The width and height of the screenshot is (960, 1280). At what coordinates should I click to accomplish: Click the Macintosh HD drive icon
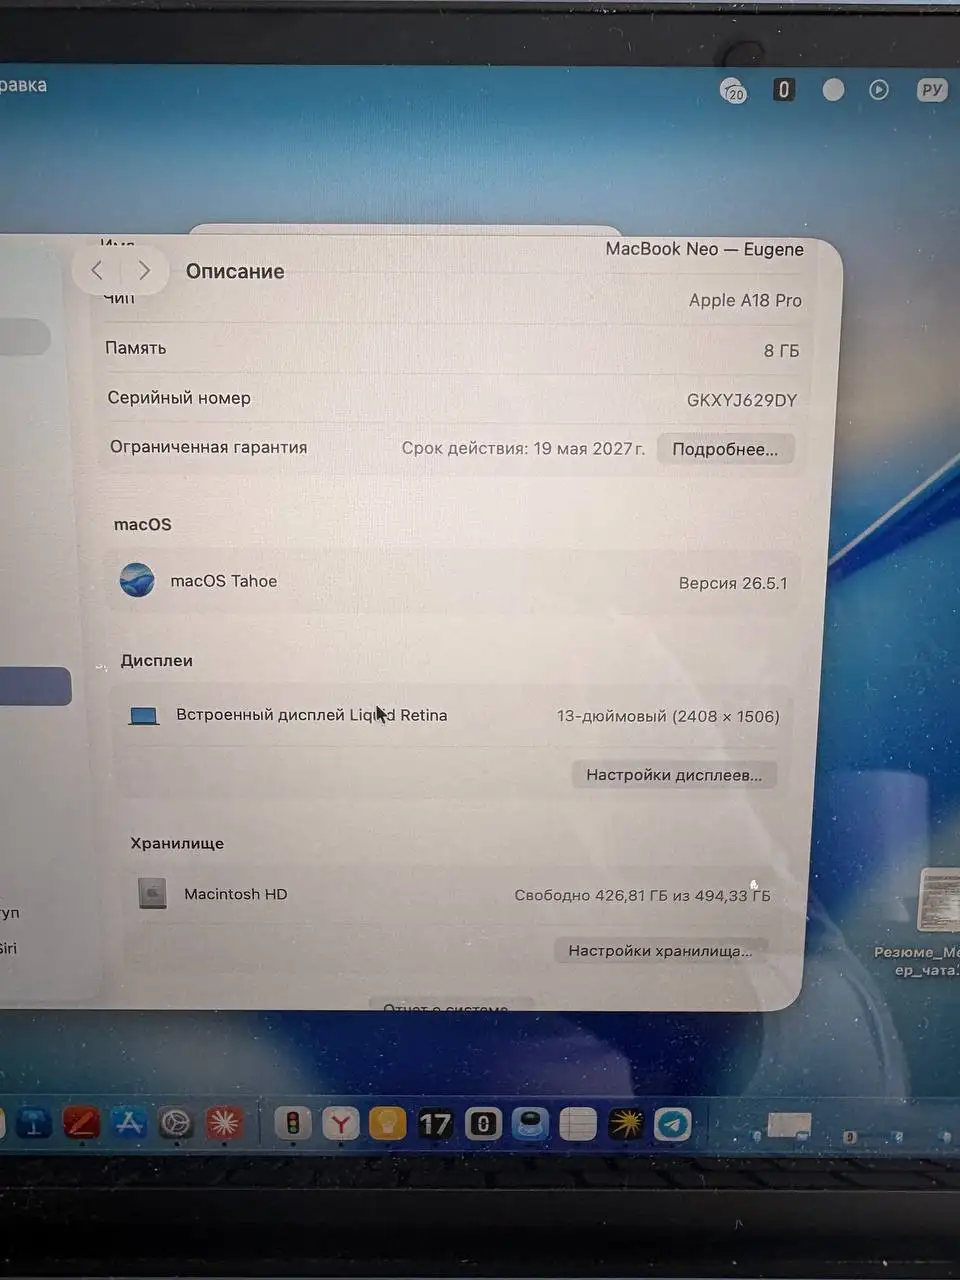152,893
